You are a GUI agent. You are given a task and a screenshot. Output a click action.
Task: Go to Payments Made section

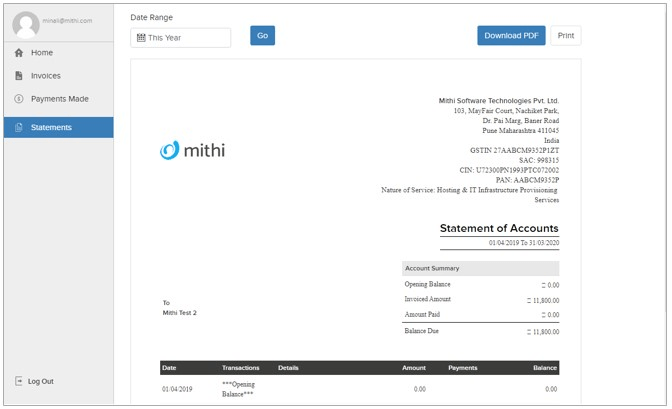pos(59,99)
